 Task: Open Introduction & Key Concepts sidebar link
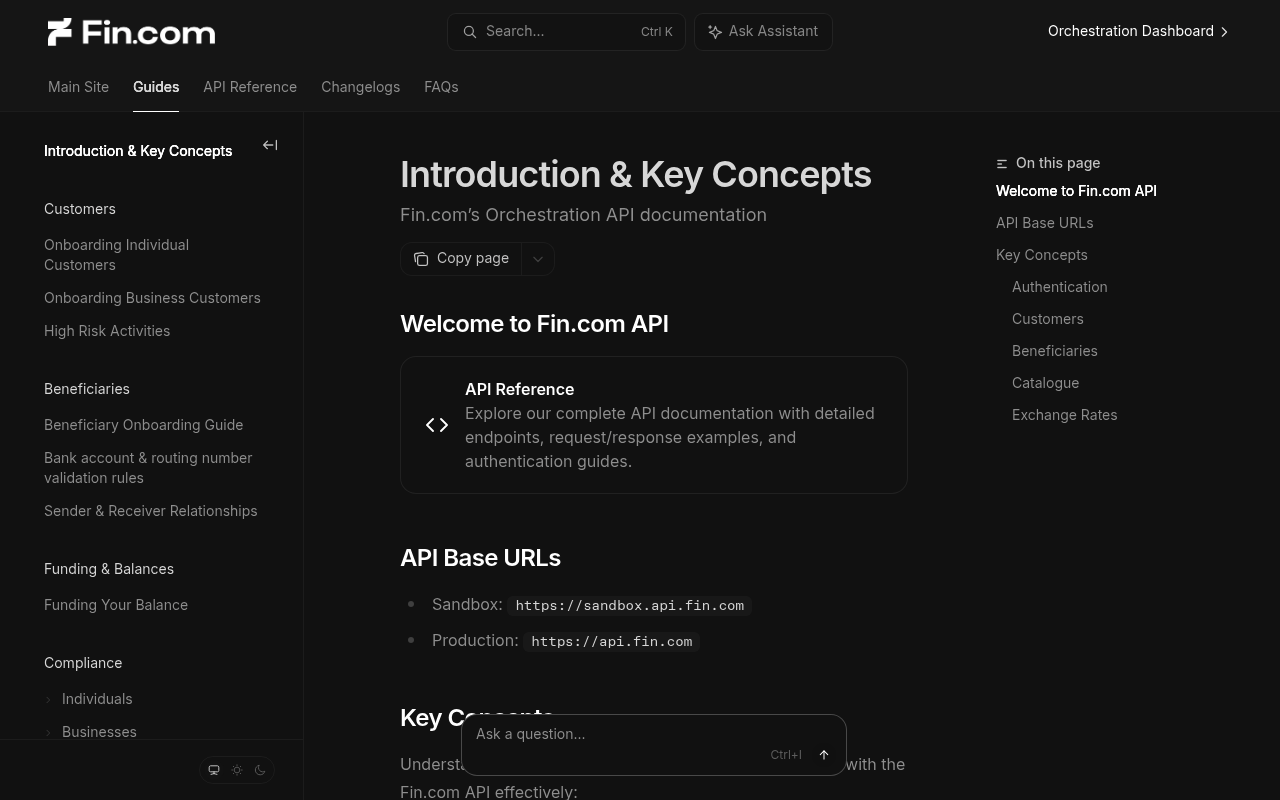(138, 151)
